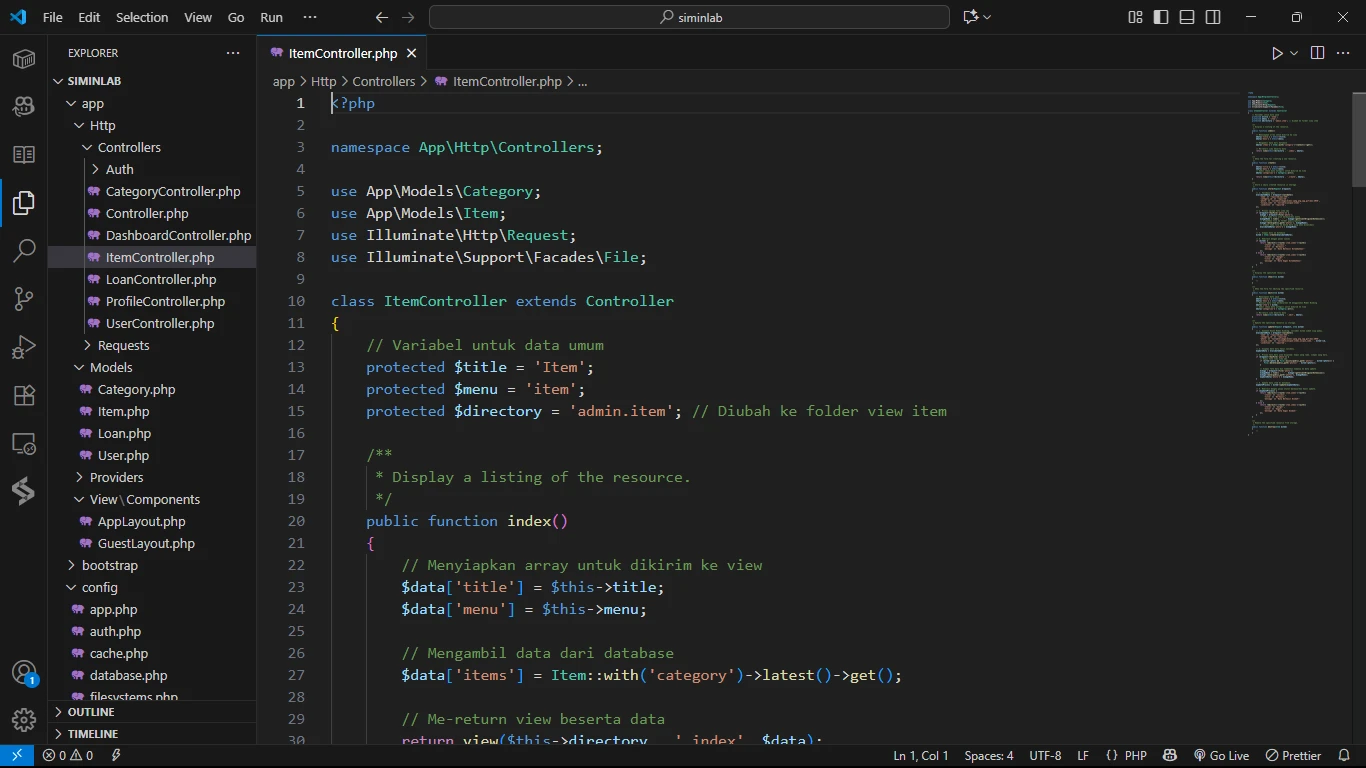Image resolution: width=1366 pixels, height=768 pixels.
Task: Close the ItemController.php tab
Action: [x=411, y=53]
